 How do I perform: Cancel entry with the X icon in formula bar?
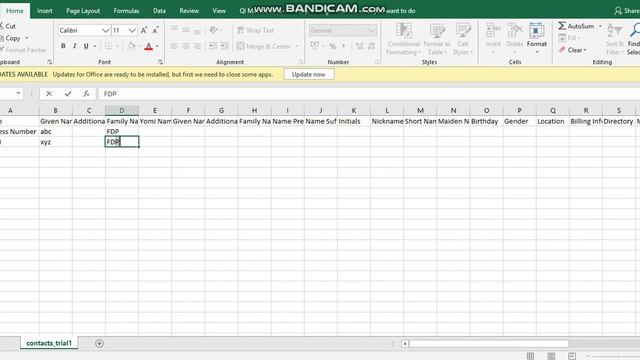[49, 94]
